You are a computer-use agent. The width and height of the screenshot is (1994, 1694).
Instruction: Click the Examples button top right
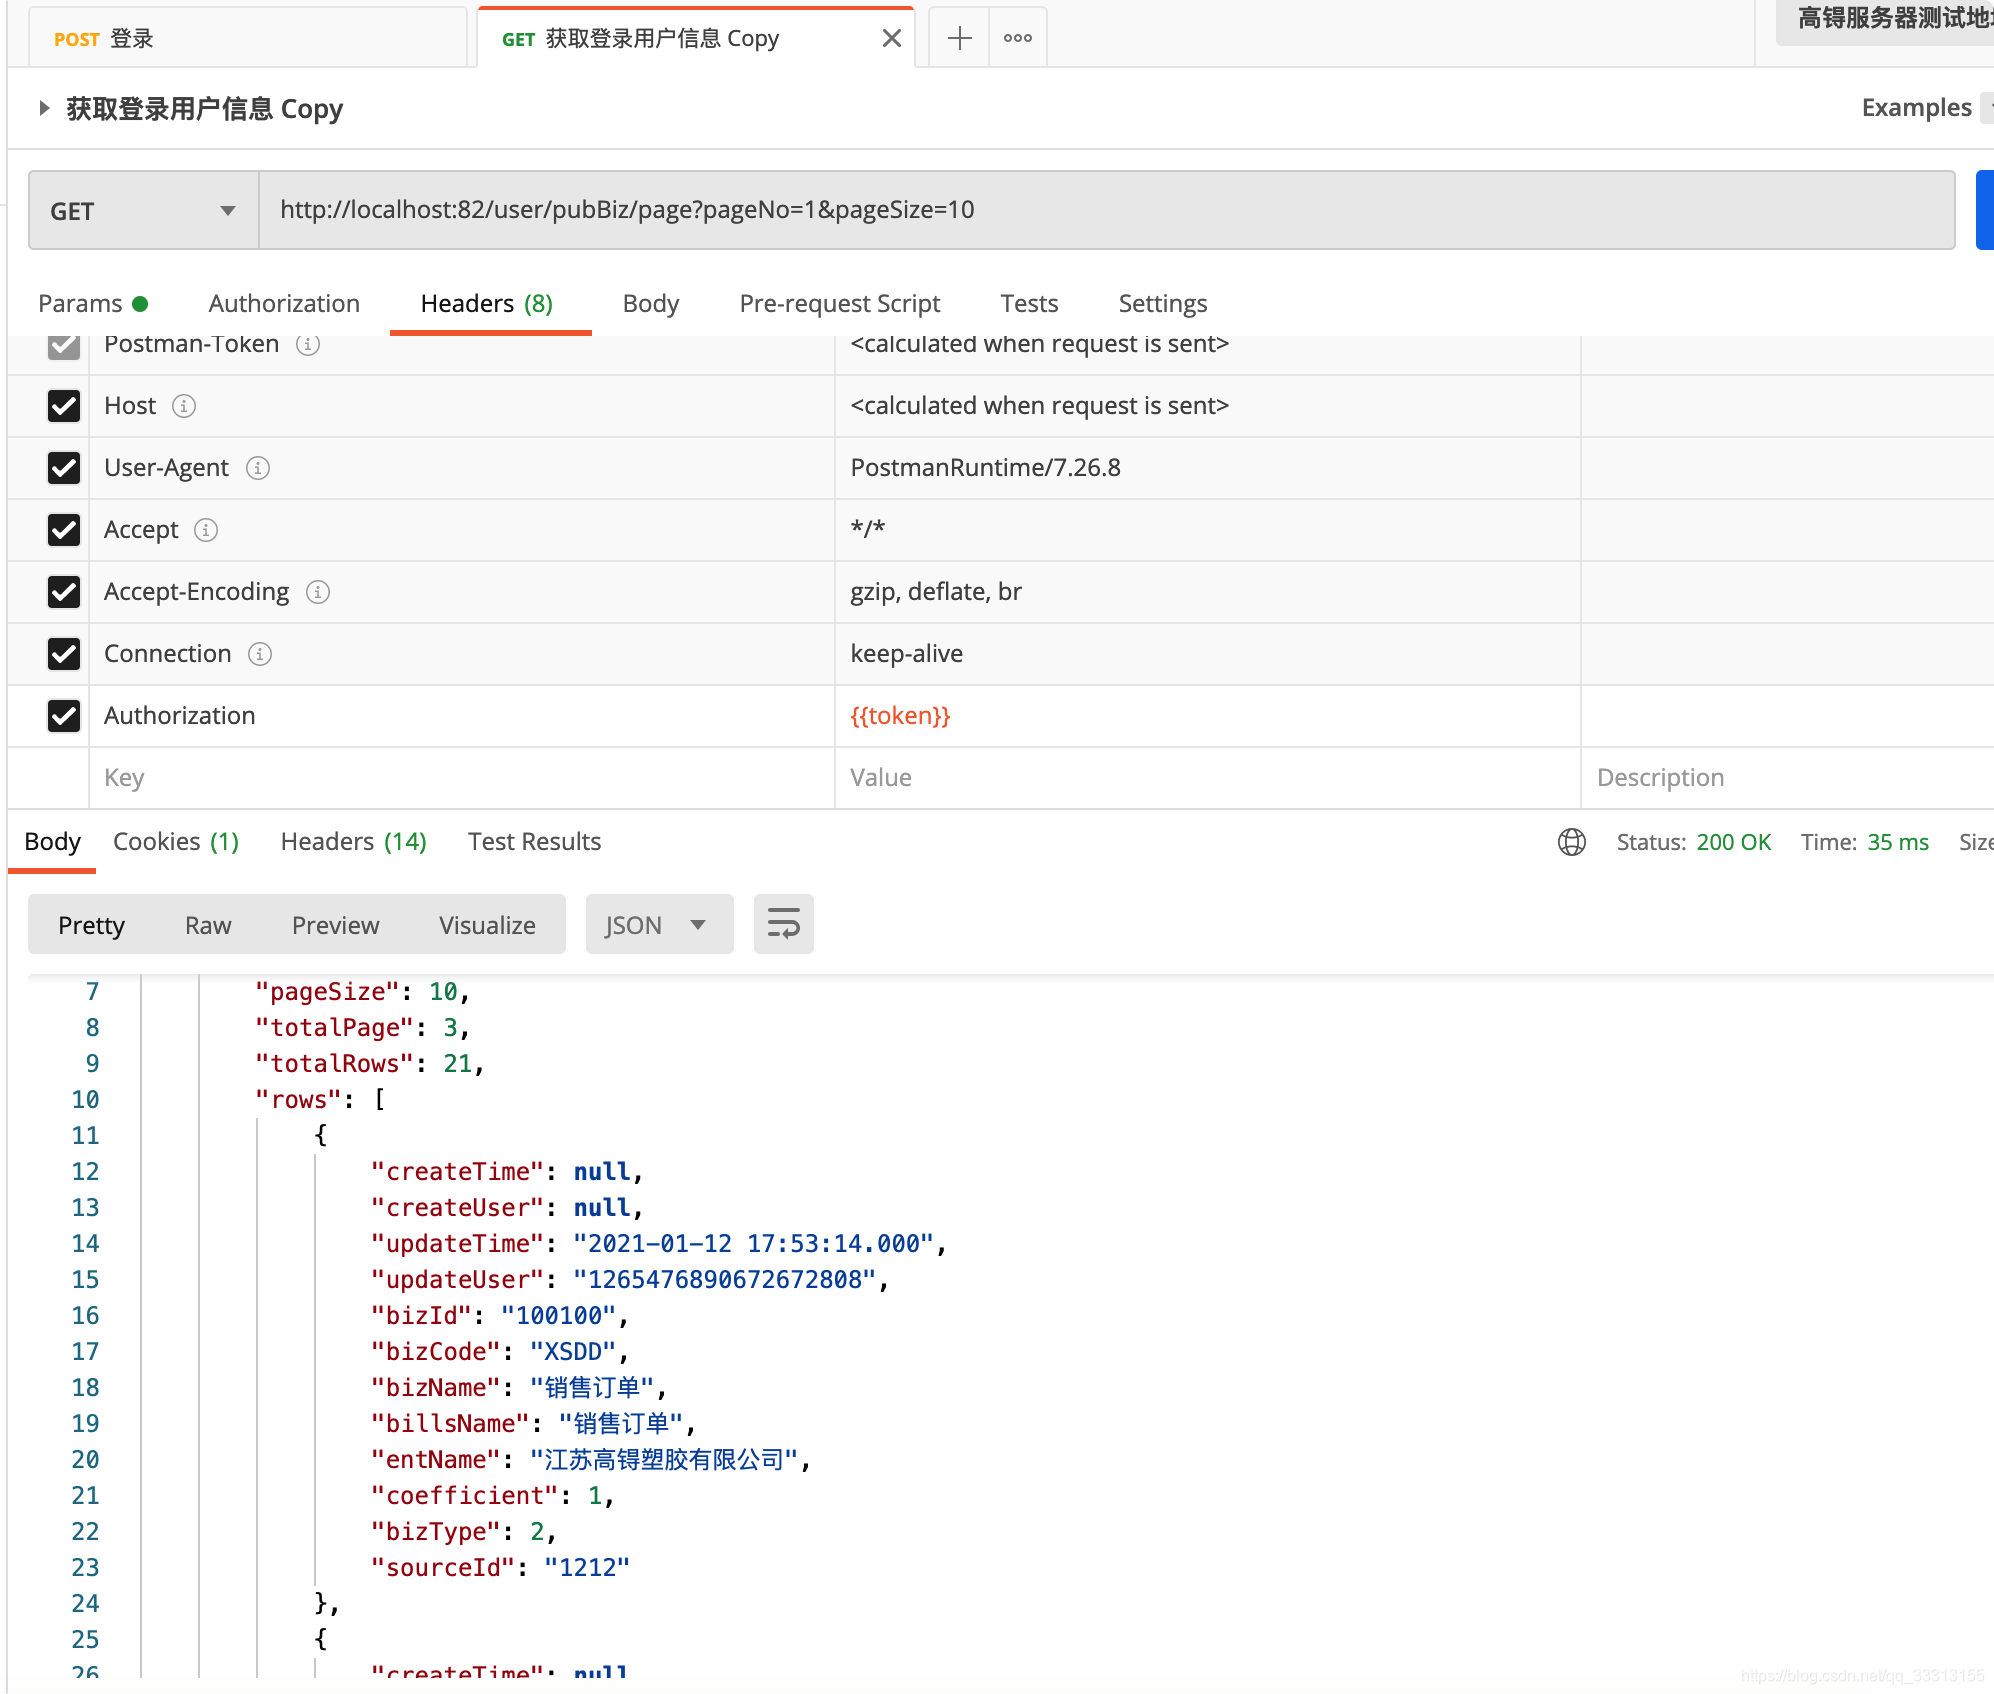[x=1915, y=108]
